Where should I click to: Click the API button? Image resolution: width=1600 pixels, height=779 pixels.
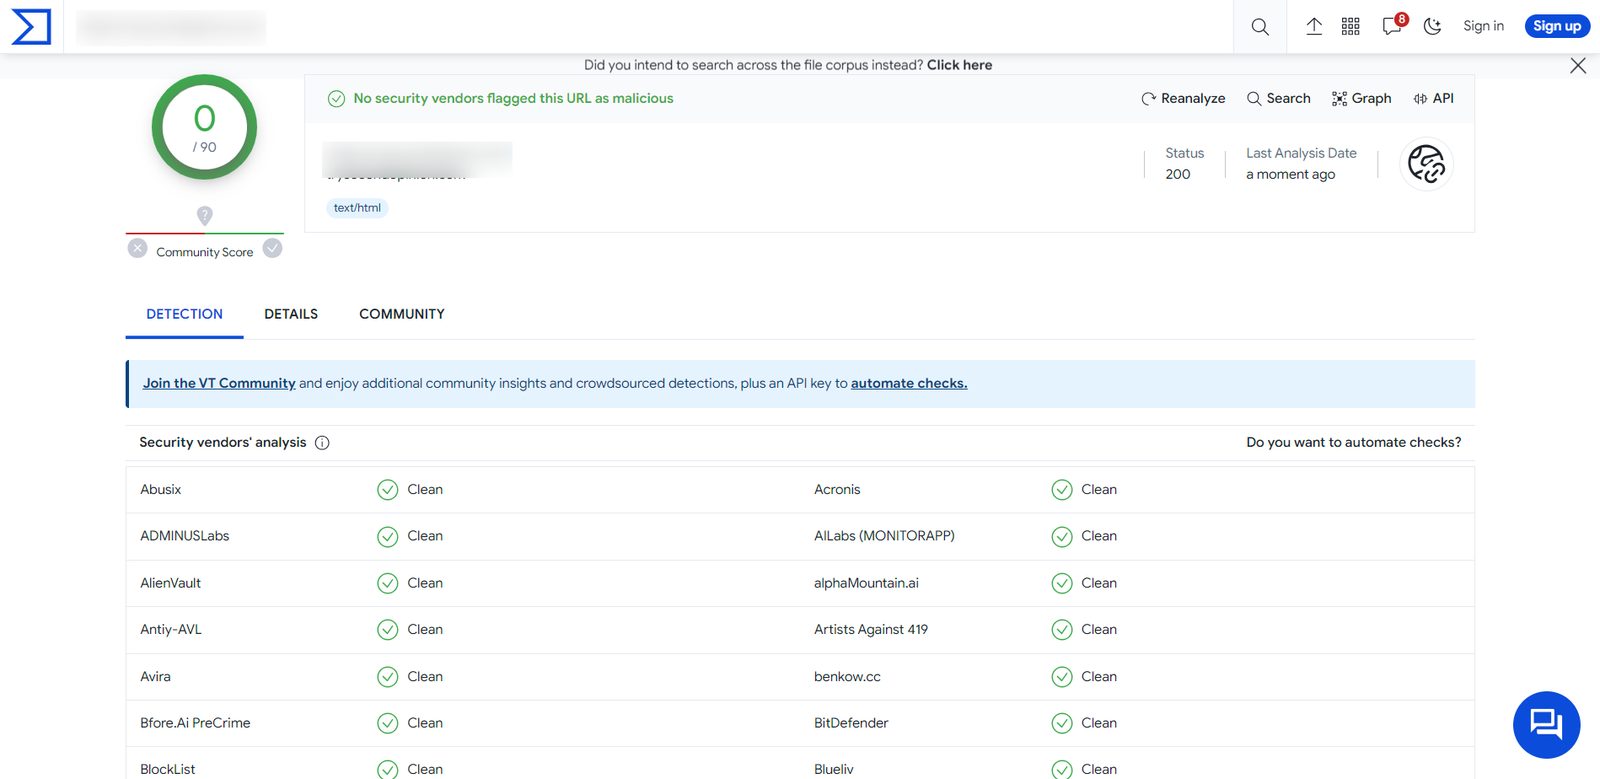click(x=1433, y=98)
